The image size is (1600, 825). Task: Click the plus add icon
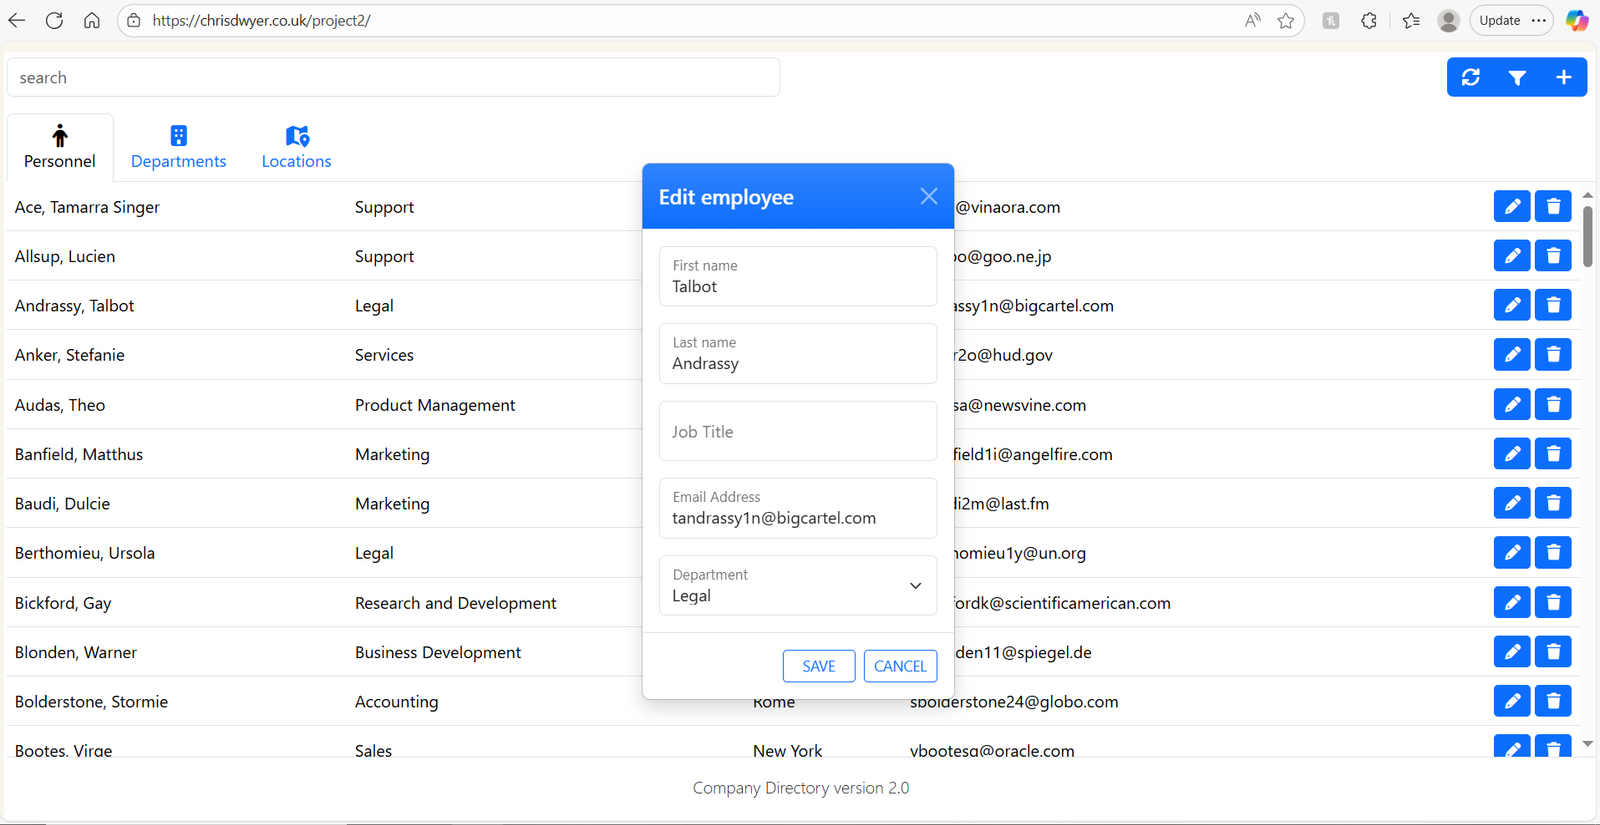1564,77
